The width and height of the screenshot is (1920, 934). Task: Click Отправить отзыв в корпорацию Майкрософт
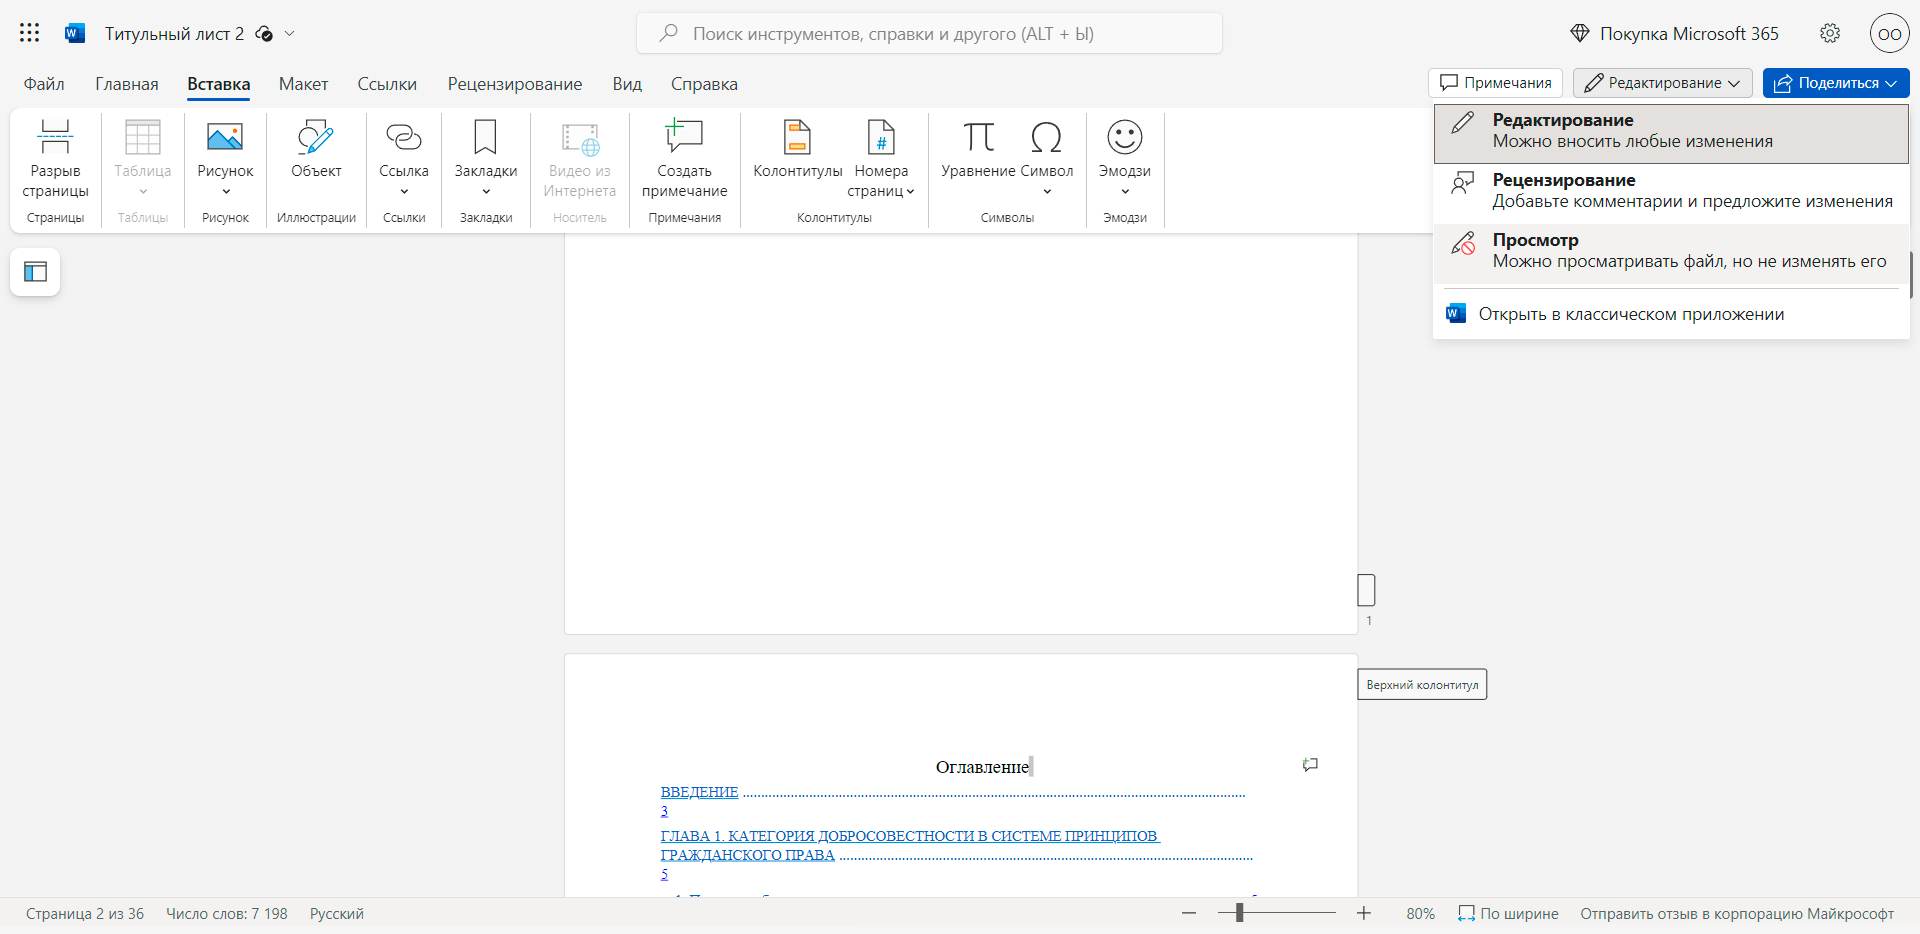[1737, 914]
